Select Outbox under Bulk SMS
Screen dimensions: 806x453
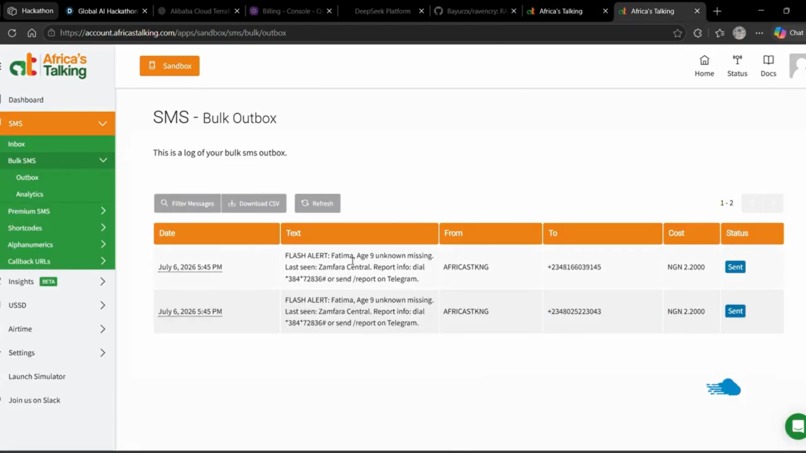point(27,177)
